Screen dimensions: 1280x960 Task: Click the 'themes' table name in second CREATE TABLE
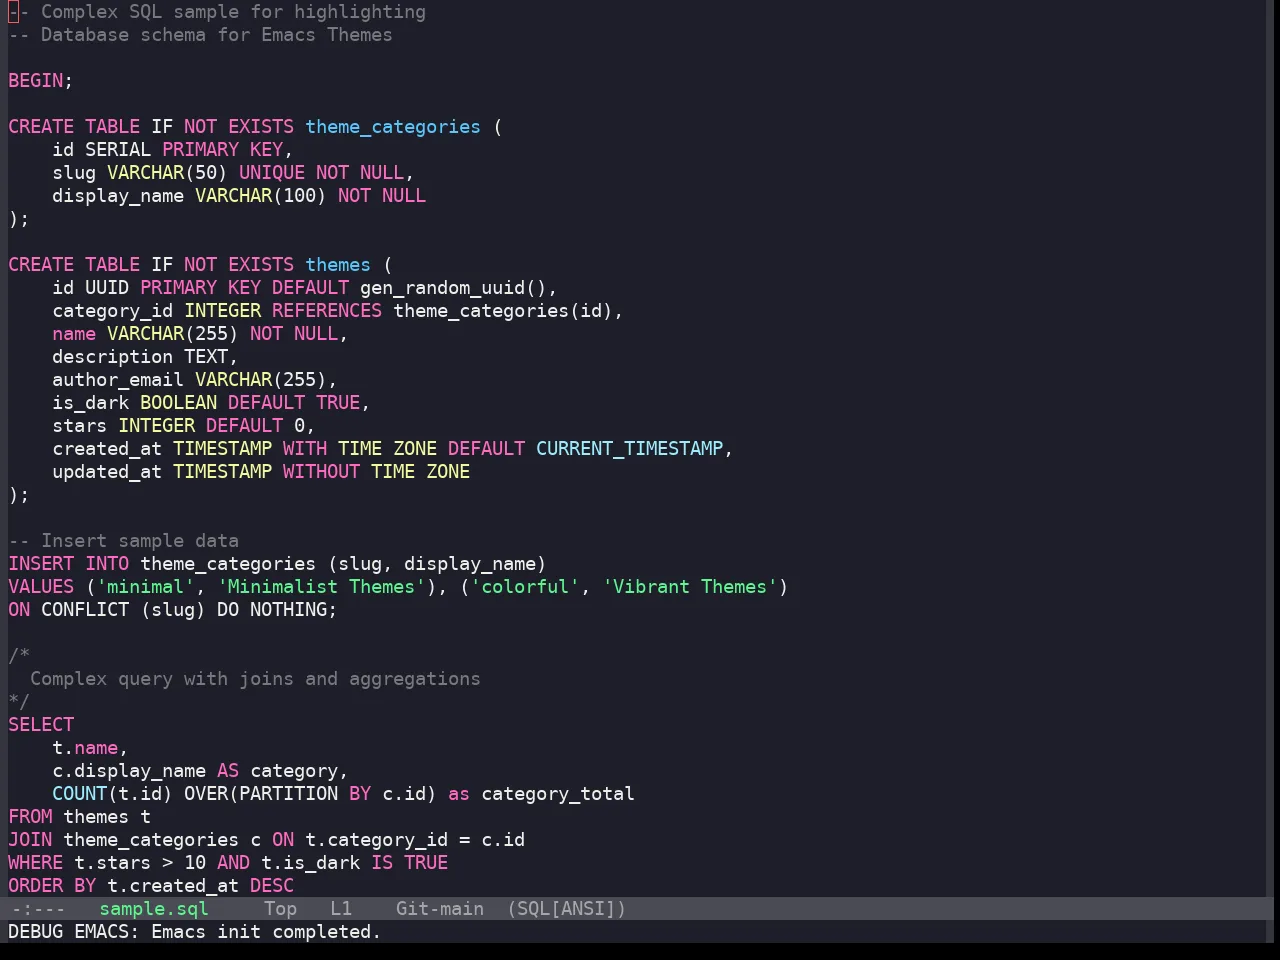pyautogui.click(x=338, y=265)
